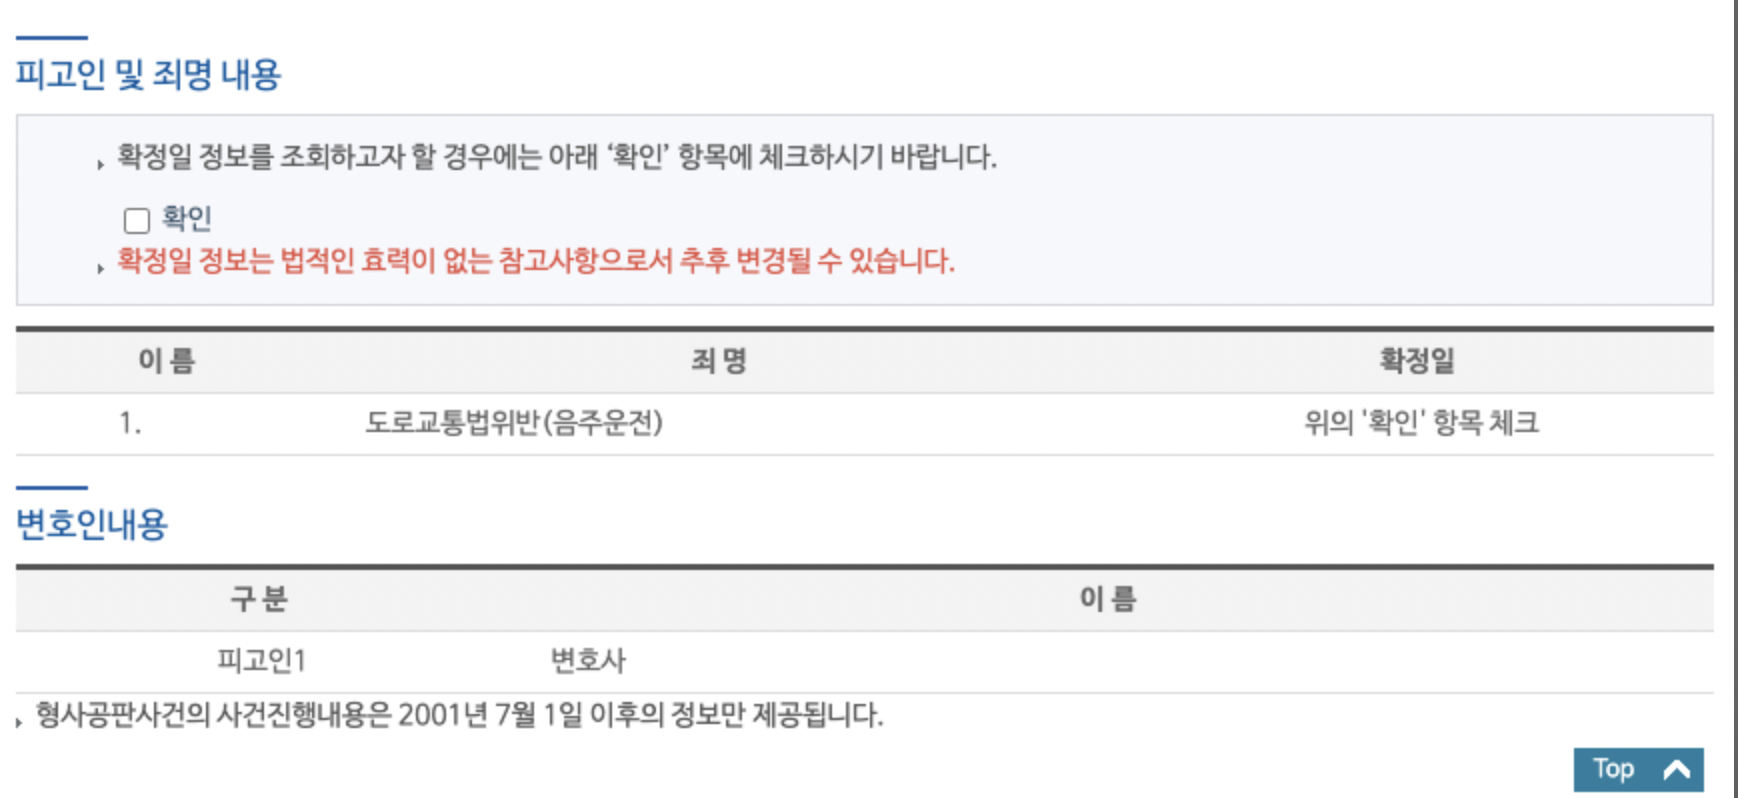Click the 확정일 정보를 조회 instruction text
1738x798 pixels.
(557, 157)
